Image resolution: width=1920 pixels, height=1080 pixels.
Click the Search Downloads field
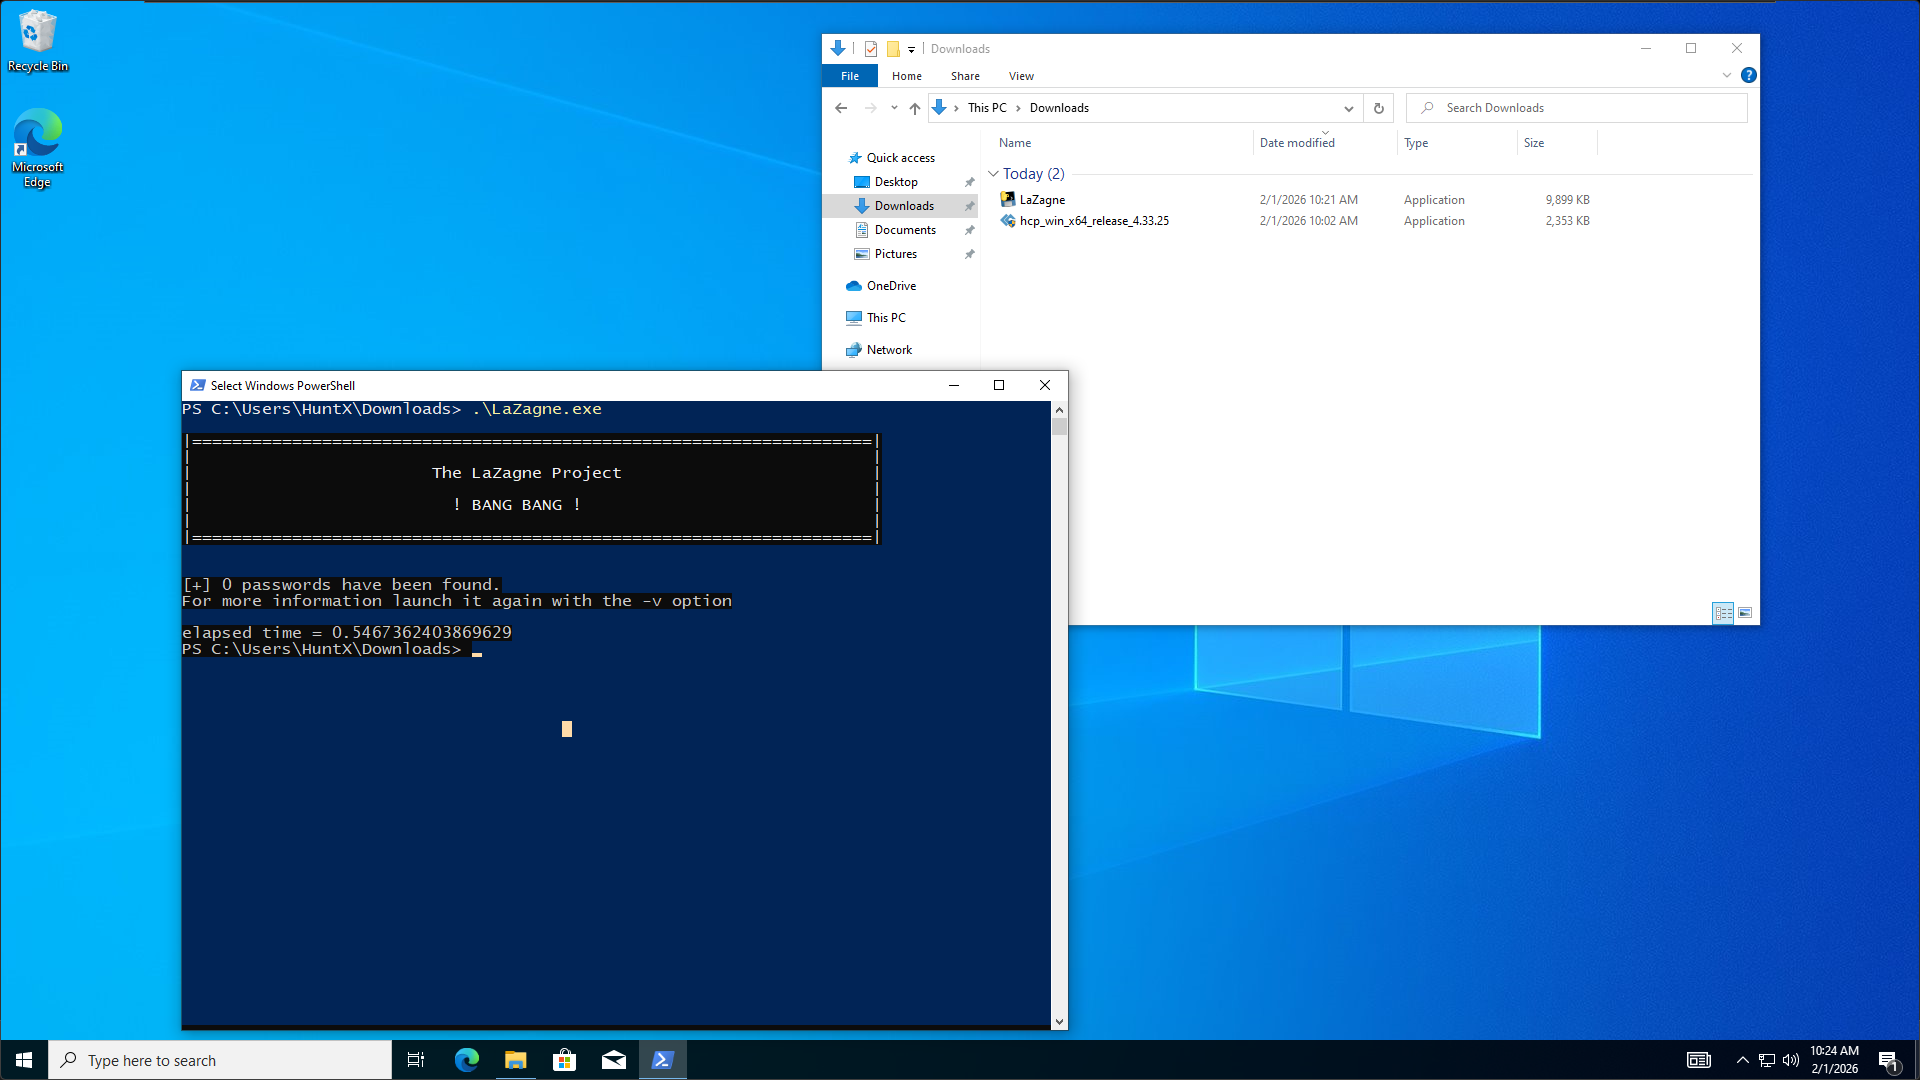pos(1577,108)
